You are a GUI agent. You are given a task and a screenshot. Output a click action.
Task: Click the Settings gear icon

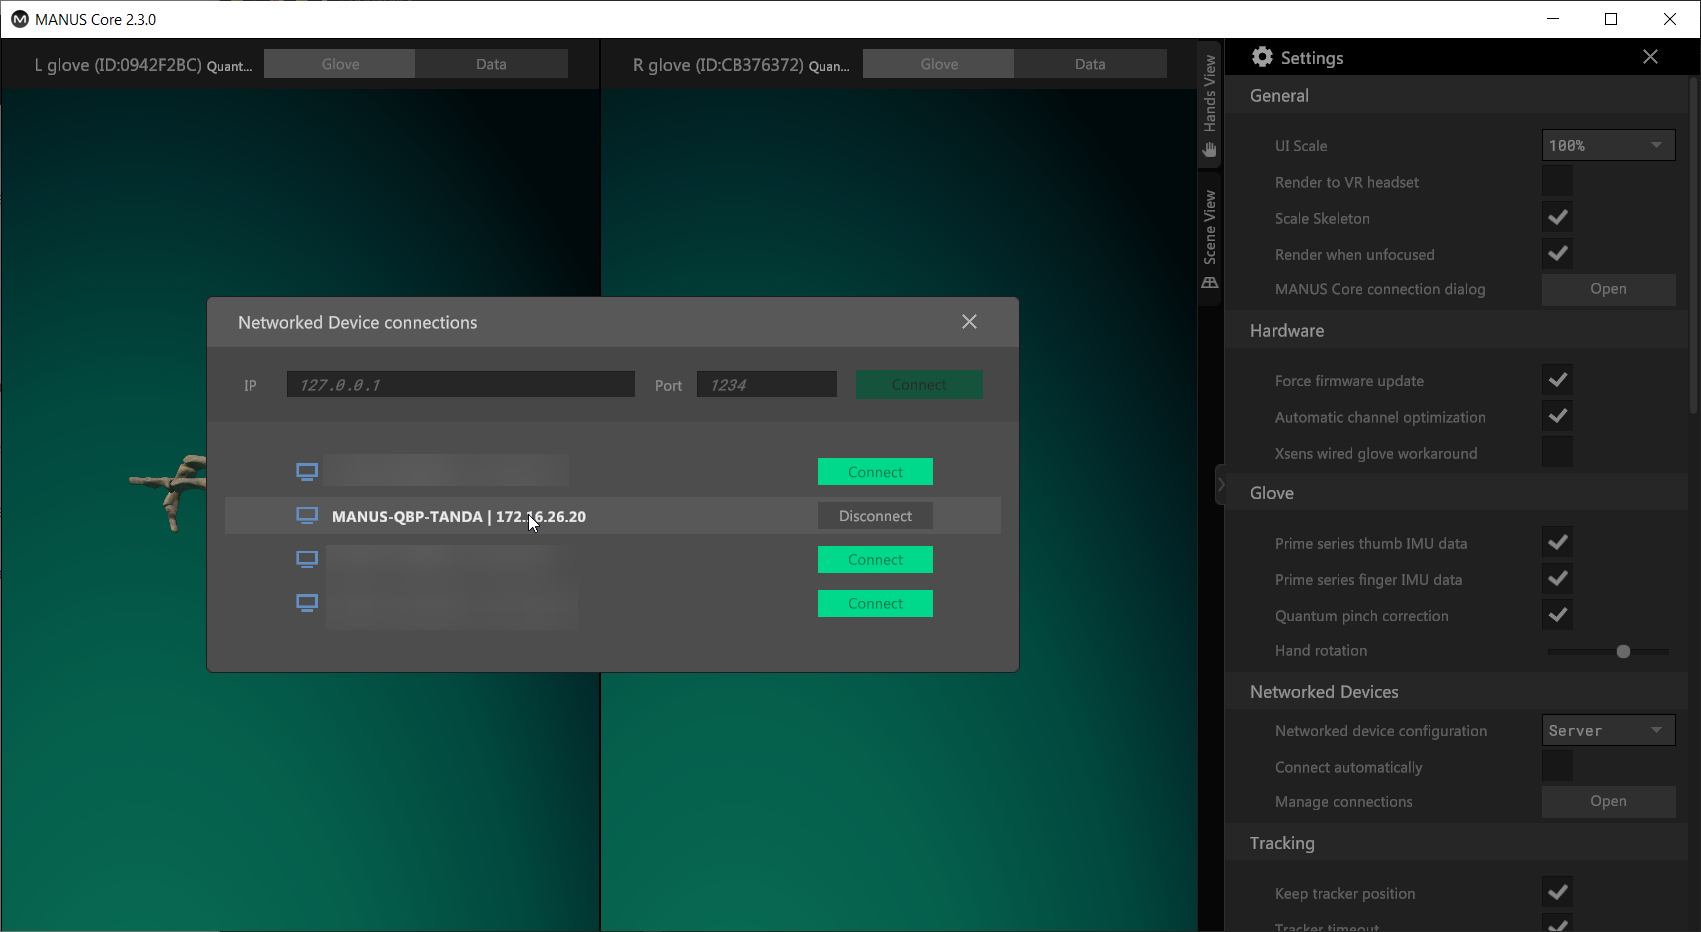point(1262,57)
